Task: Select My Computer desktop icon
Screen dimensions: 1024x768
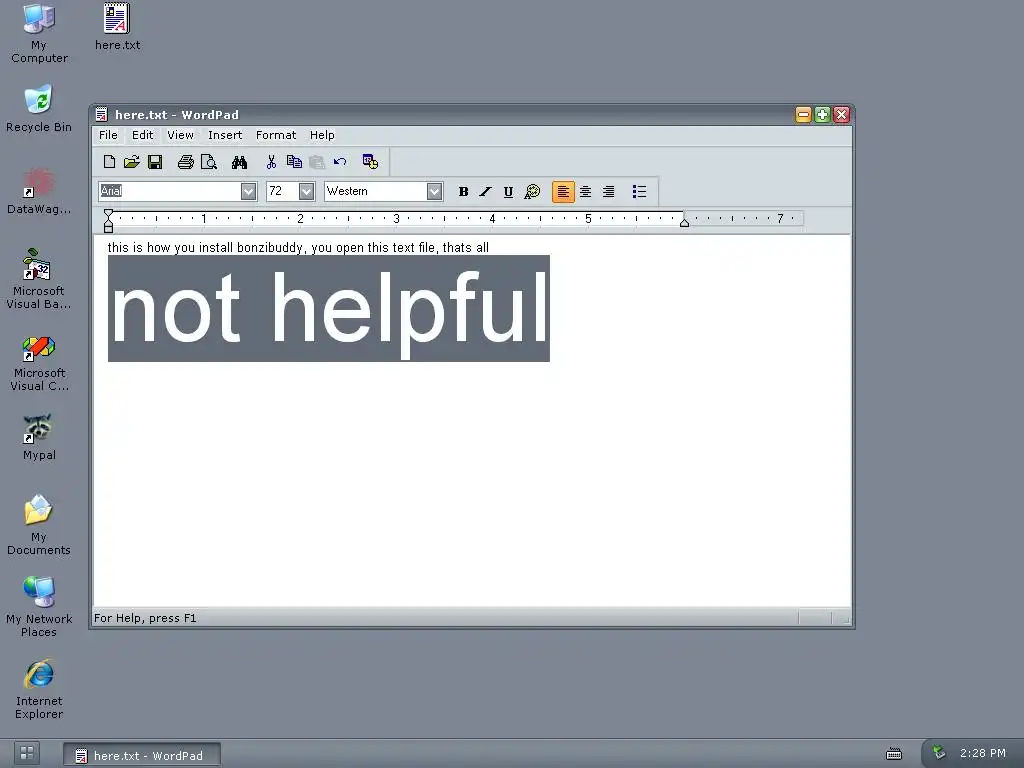Action: tap(39, 33)
